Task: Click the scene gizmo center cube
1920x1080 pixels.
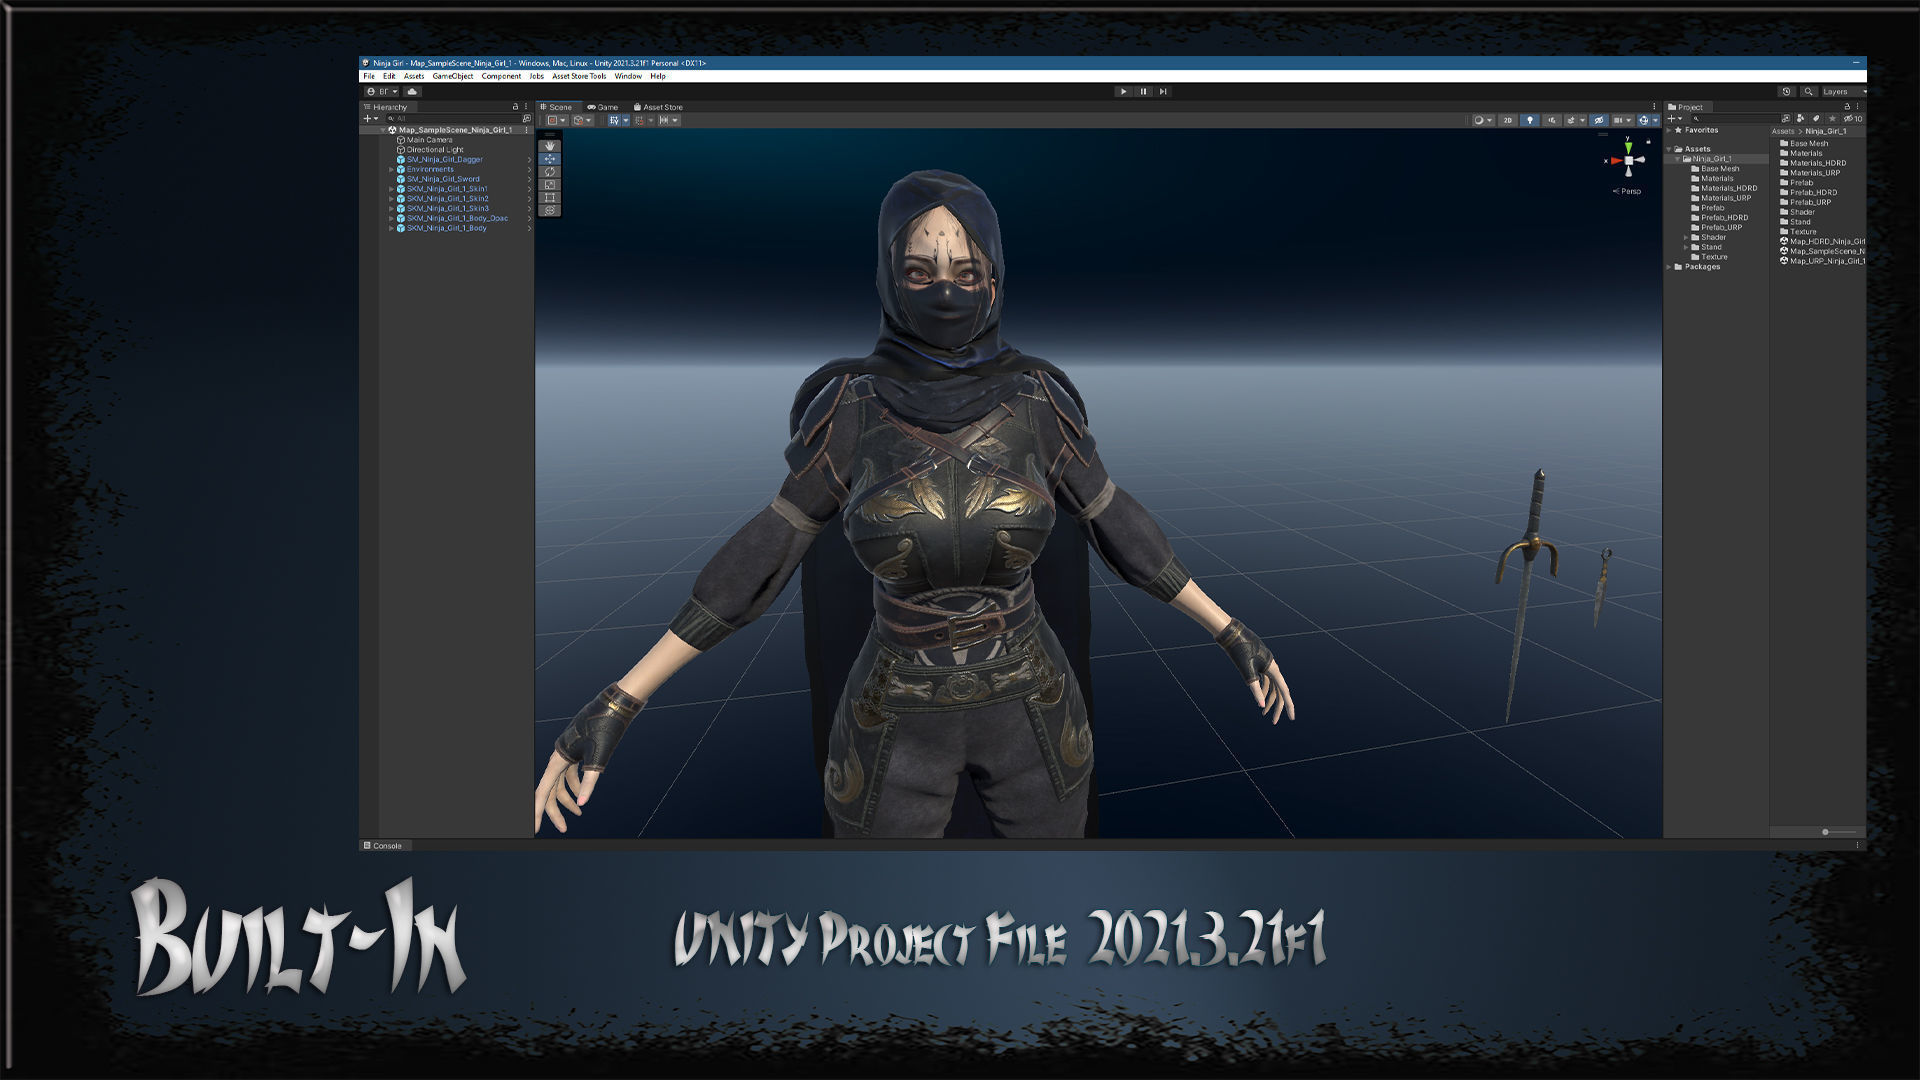Action: [1629, 160]
